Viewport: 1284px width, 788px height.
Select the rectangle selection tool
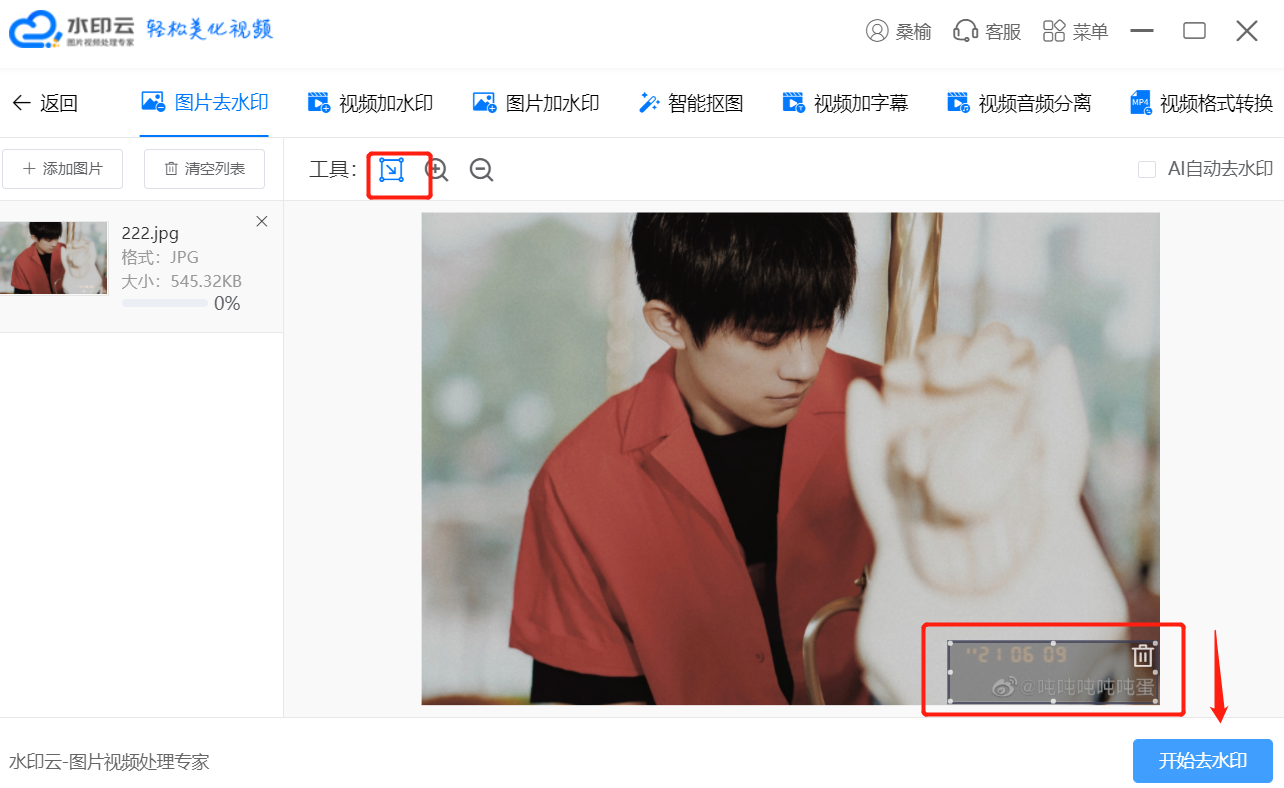[392, 170]
